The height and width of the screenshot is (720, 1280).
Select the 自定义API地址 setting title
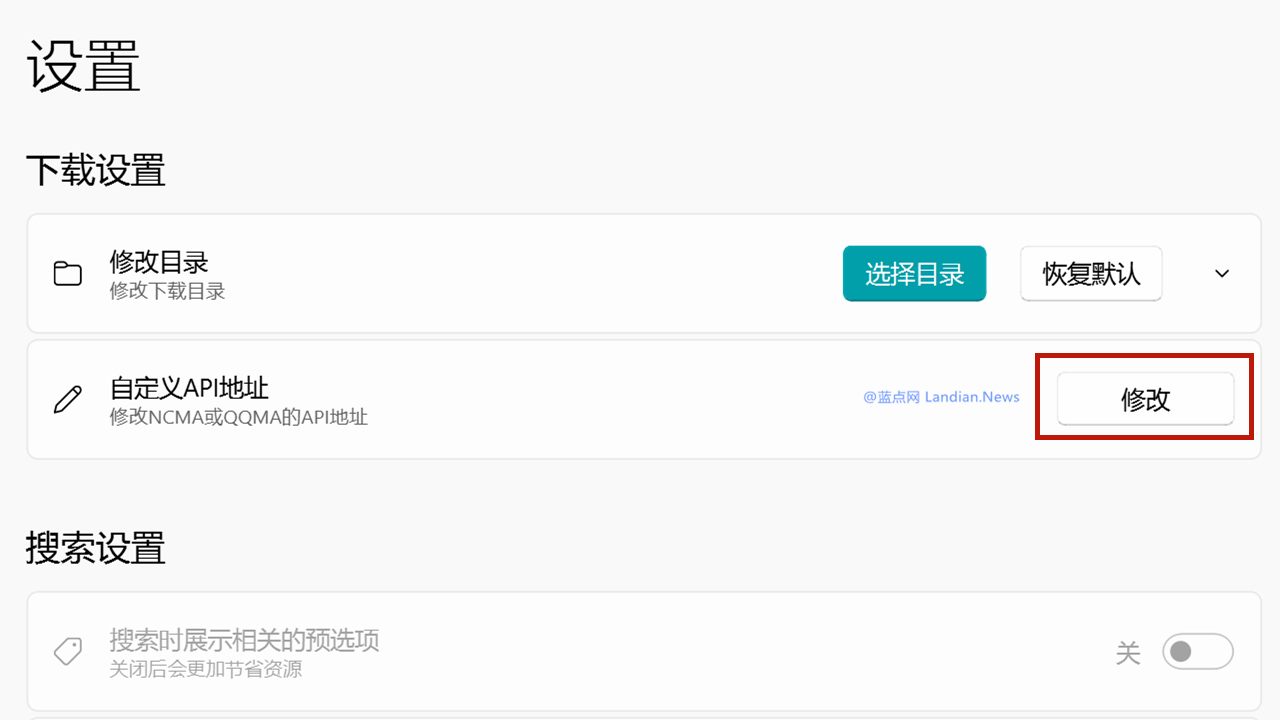coord(189,388)
